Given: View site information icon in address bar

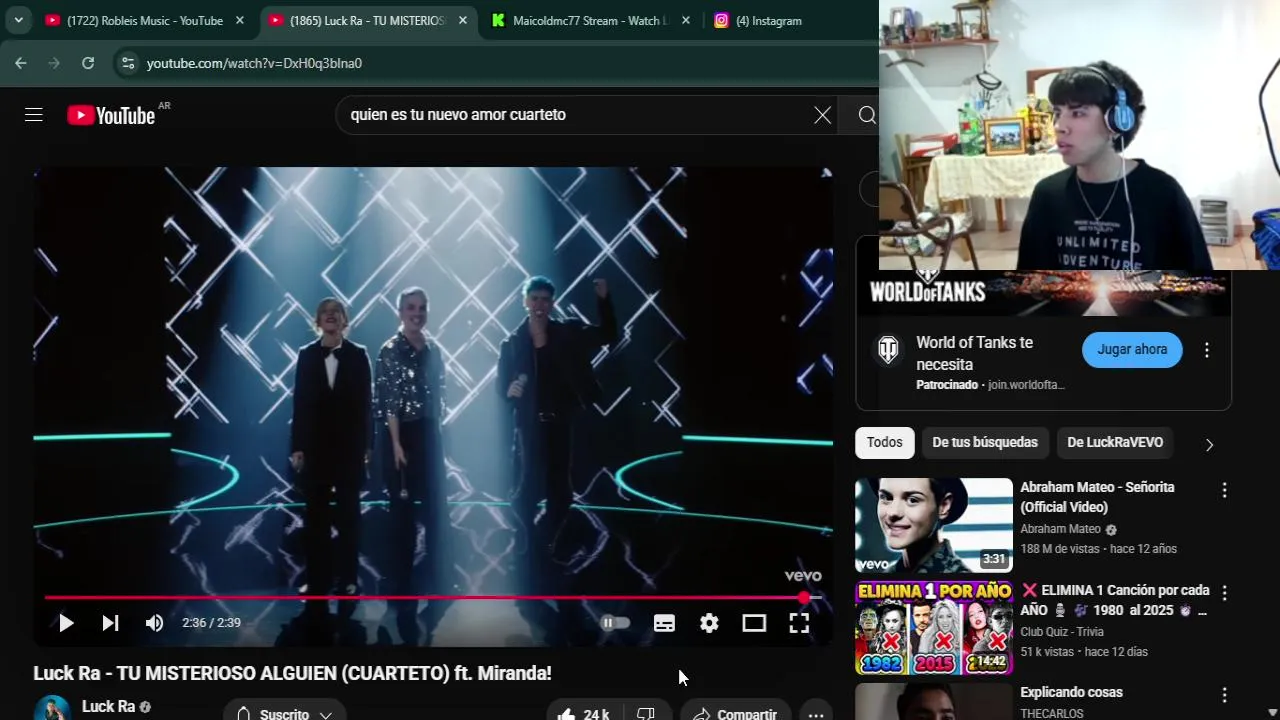Looking at the screenshot, I should coord(127,63).
